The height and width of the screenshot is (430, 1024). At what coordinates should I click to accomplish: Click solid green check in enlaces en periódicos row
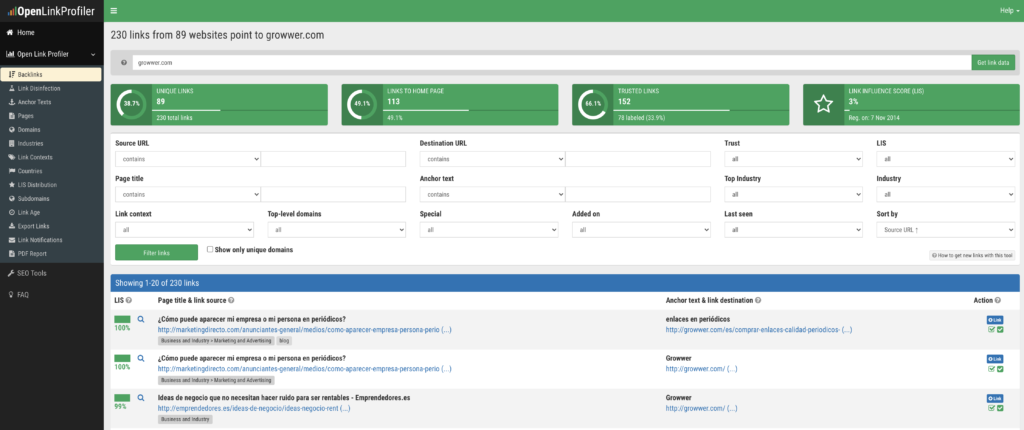pyautogui.click(x=1000, y=330)
